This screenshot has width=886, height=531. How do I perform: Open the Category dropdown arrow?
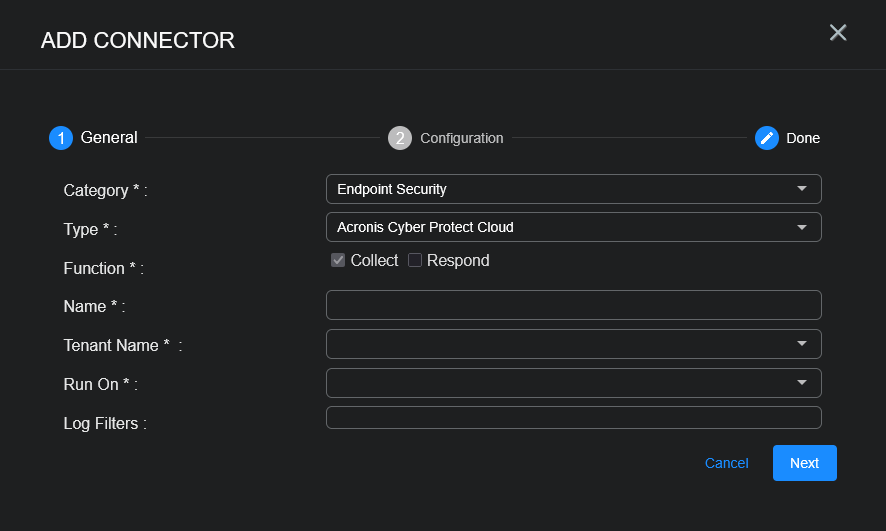click(x=801, y=189)
